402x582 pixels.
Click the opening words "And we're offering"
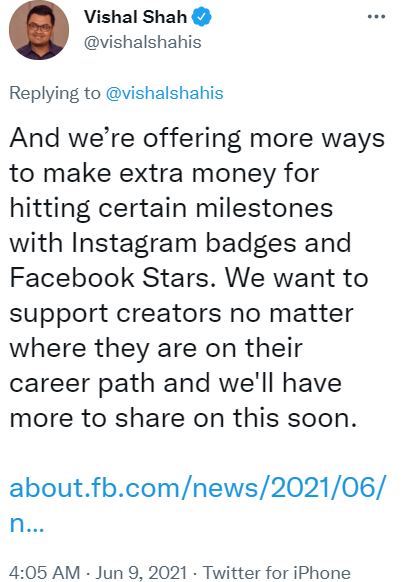125,139
